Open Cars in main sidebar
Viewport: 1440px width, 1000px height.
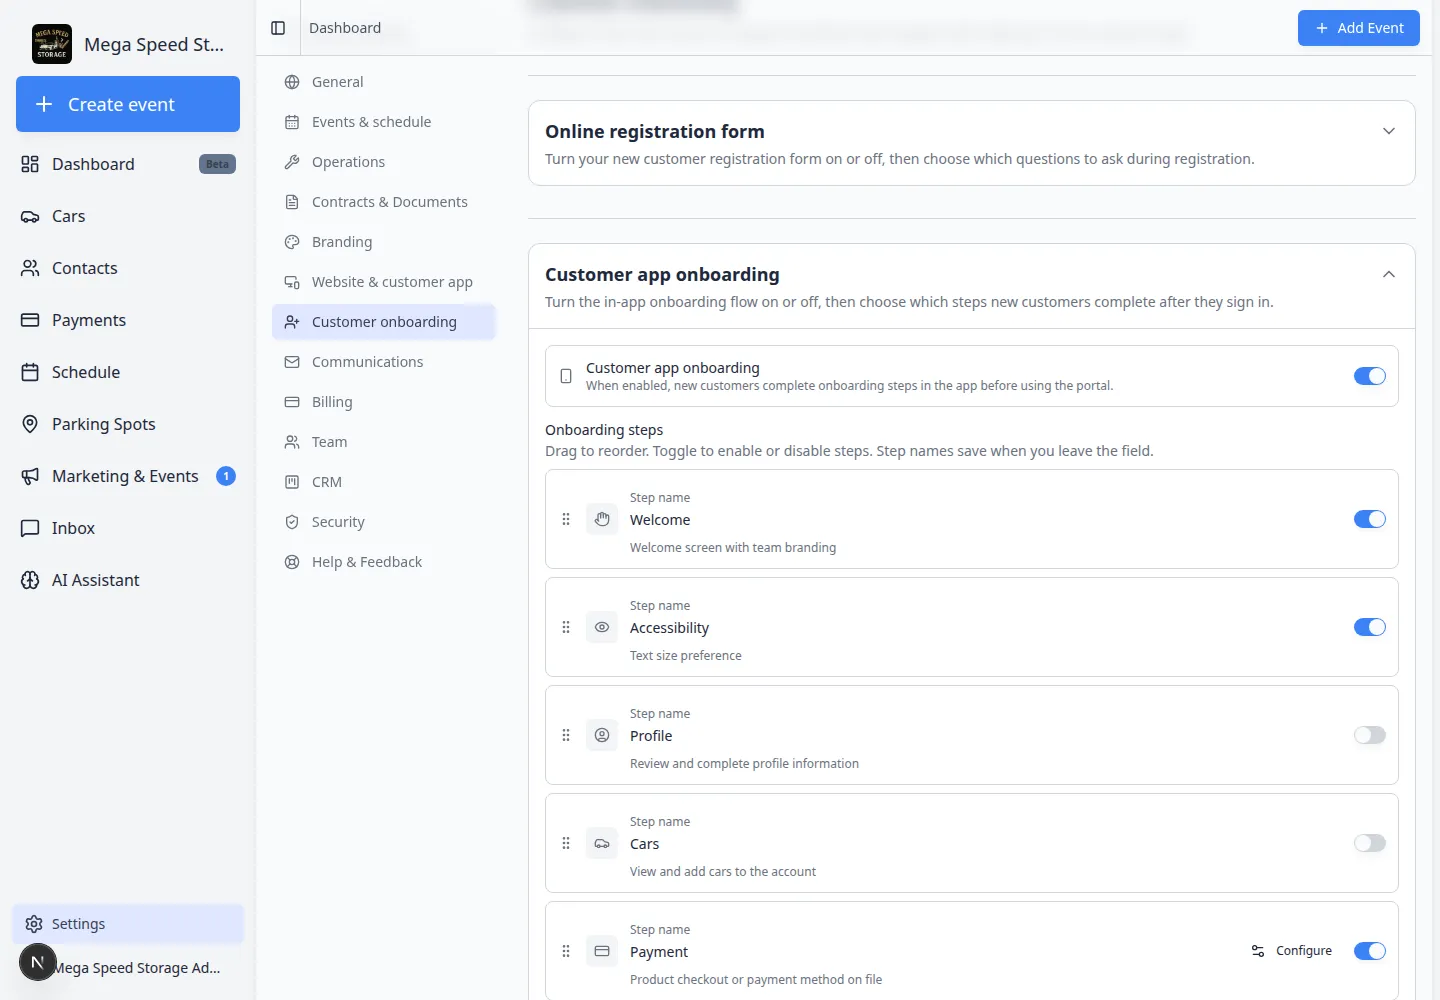128,216
